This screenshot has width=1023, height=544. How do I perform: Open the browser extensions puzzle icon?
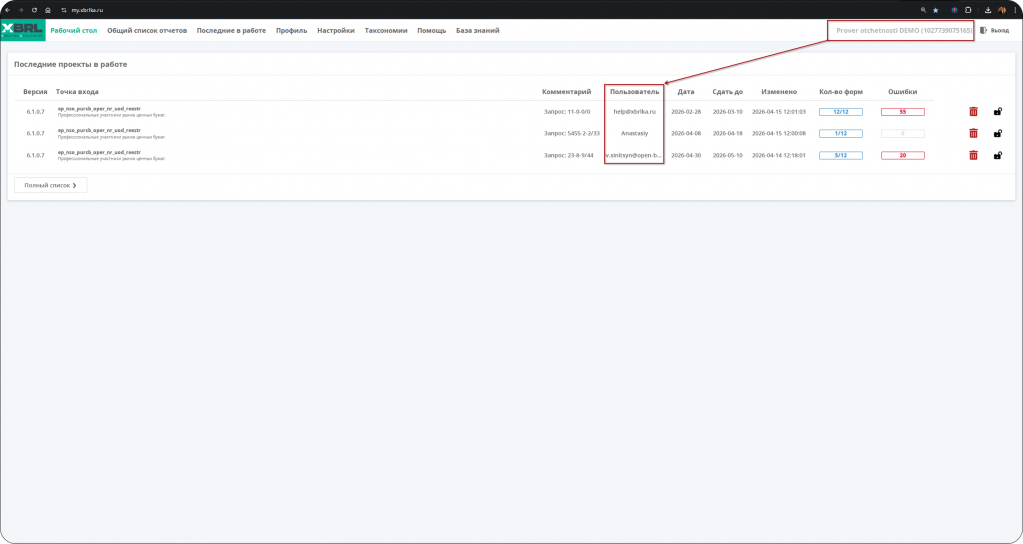click(968, 10)
